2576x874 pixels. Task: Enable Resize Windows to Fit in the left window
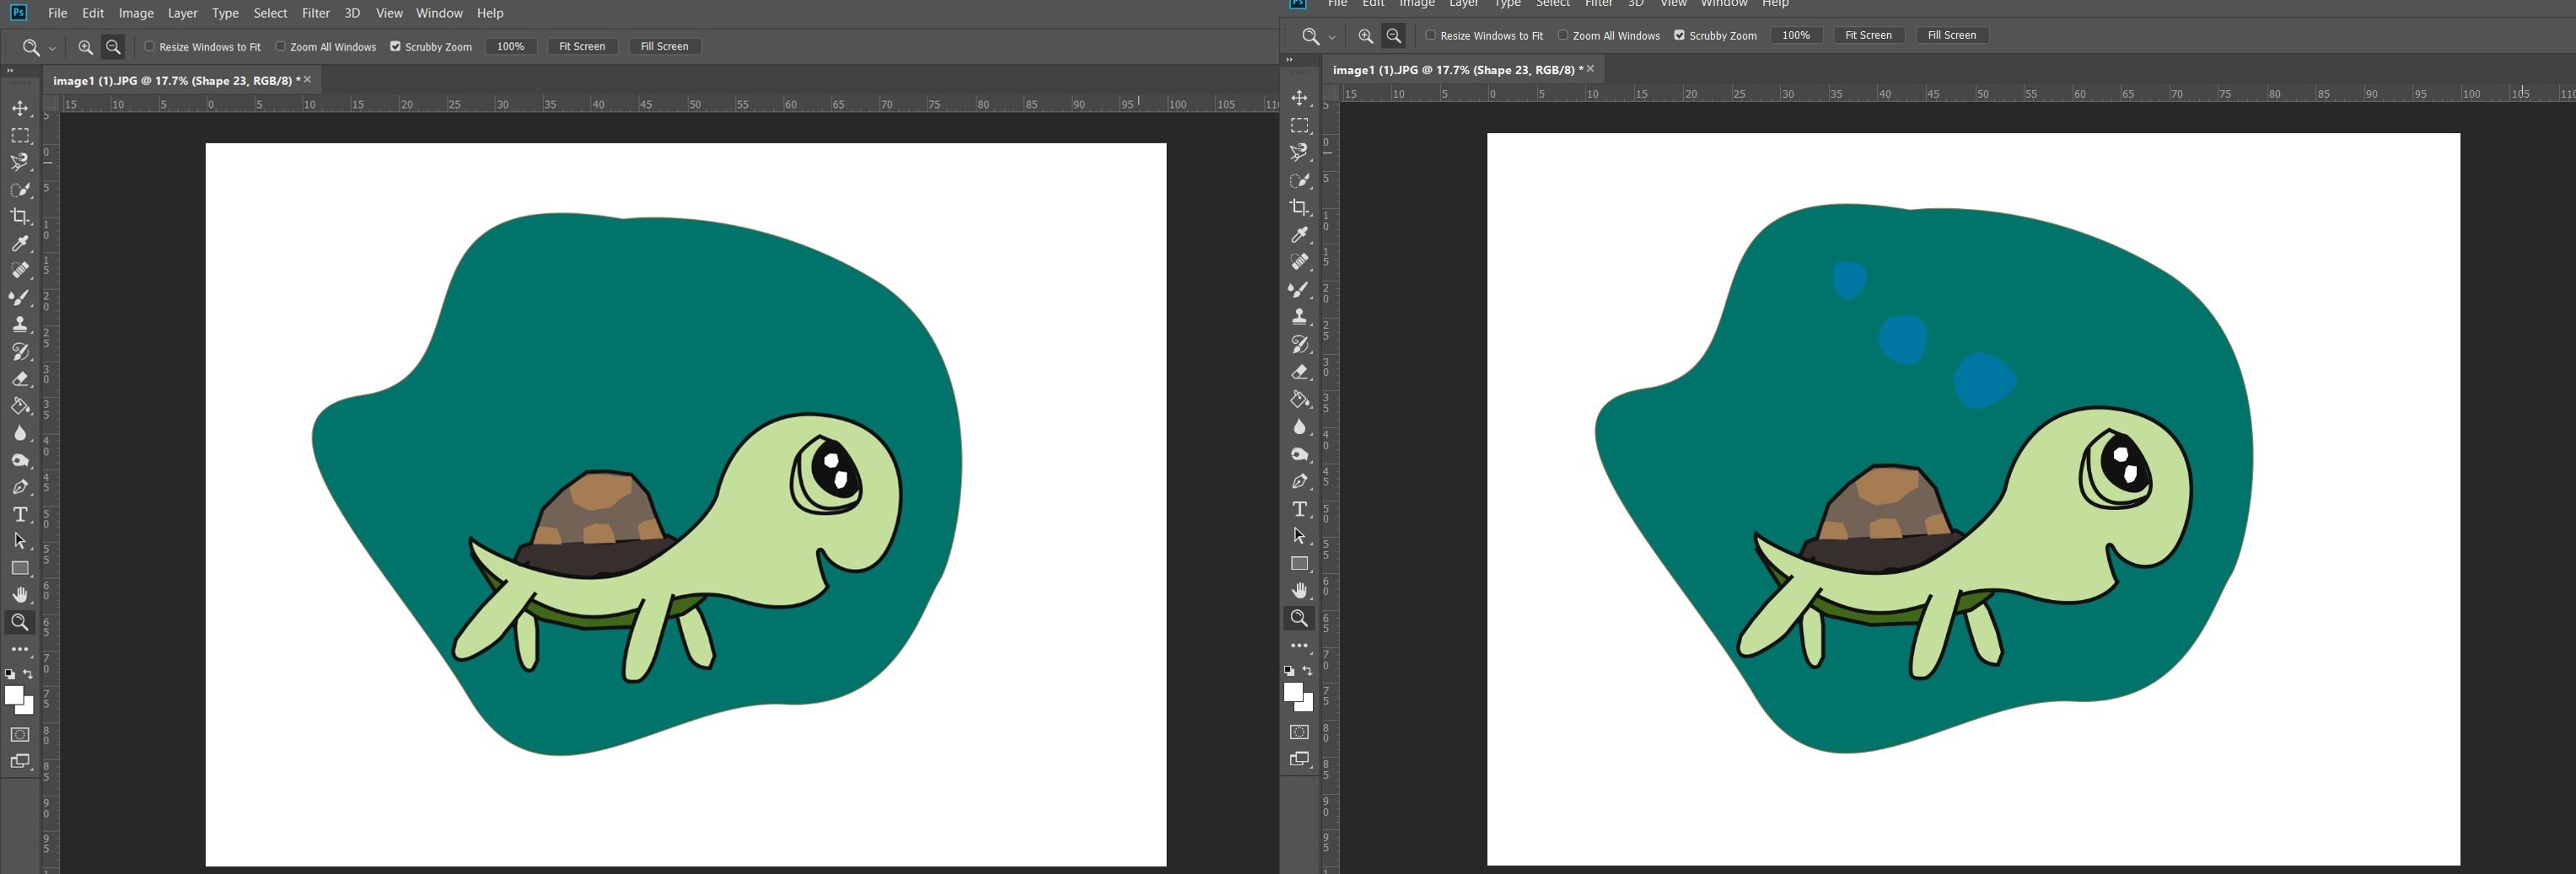(x=150, y=46)
